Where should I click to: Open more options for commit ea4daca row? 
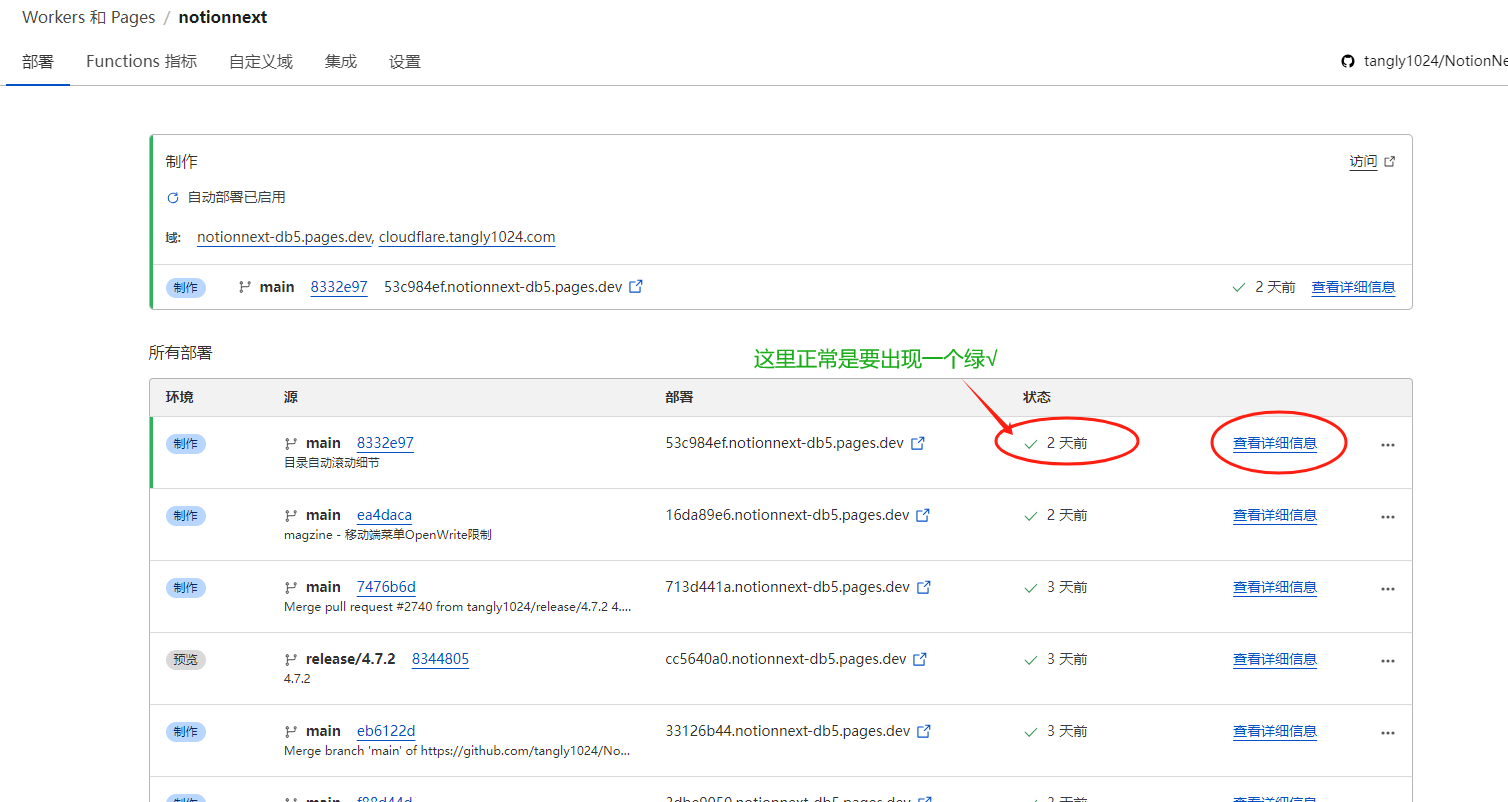click(1388, 517)
